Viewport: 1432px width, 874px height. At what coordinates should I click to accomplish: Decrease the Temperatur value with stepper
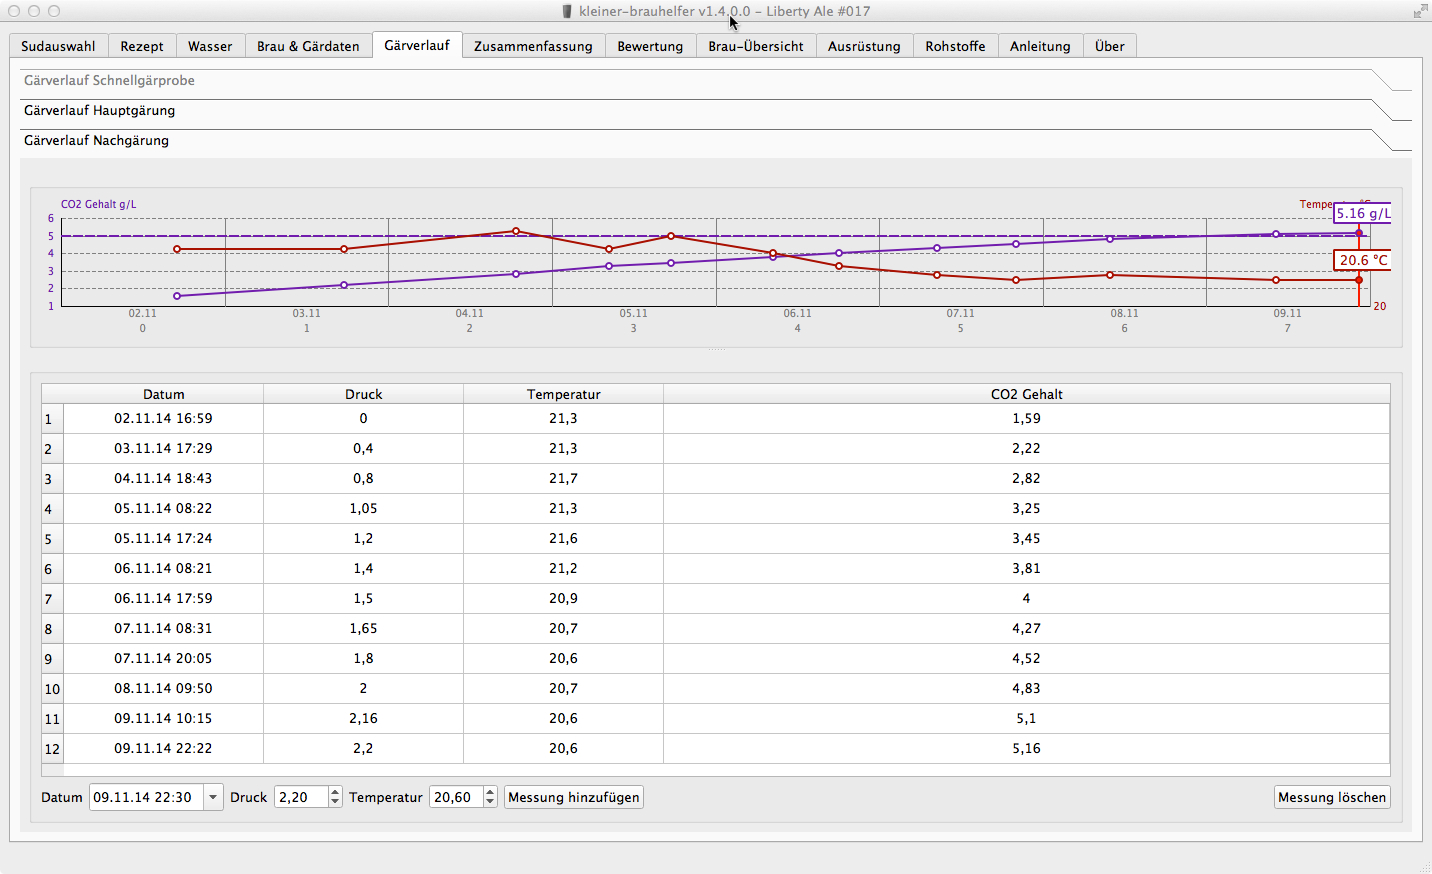[x=490, y=802]
